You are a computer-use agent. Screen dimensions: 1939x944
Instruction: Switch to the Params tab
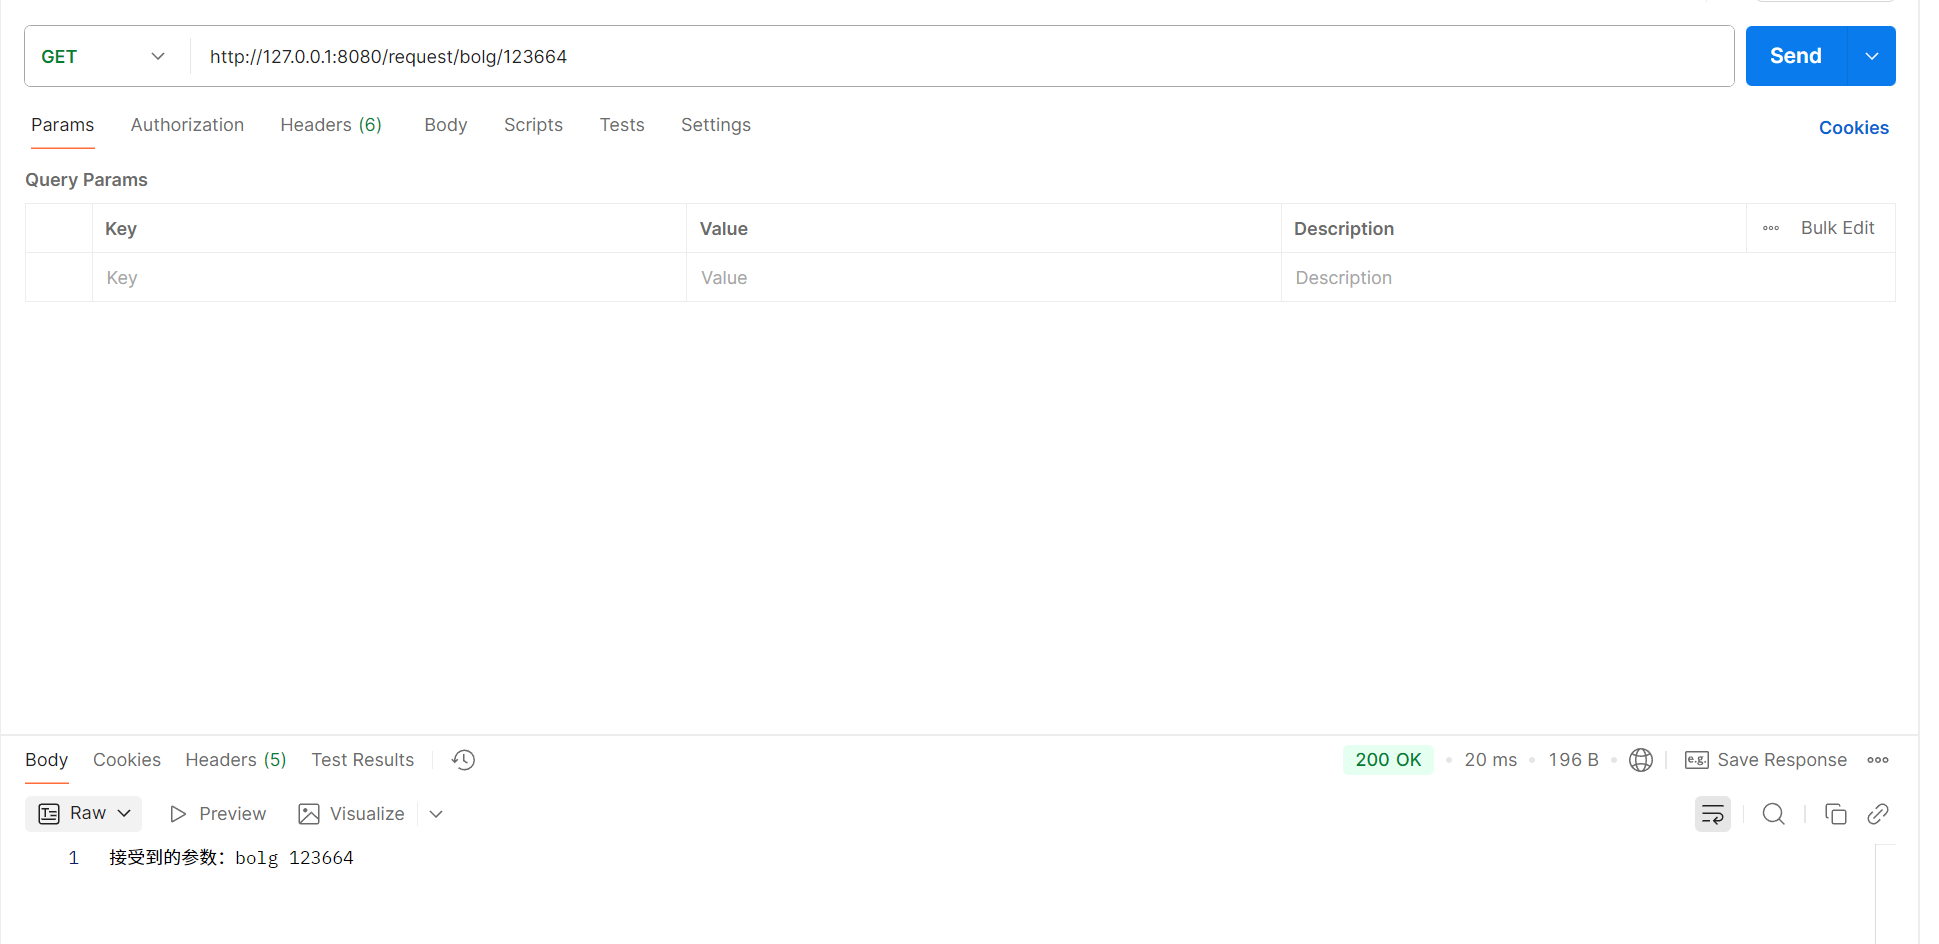point(62,125)
